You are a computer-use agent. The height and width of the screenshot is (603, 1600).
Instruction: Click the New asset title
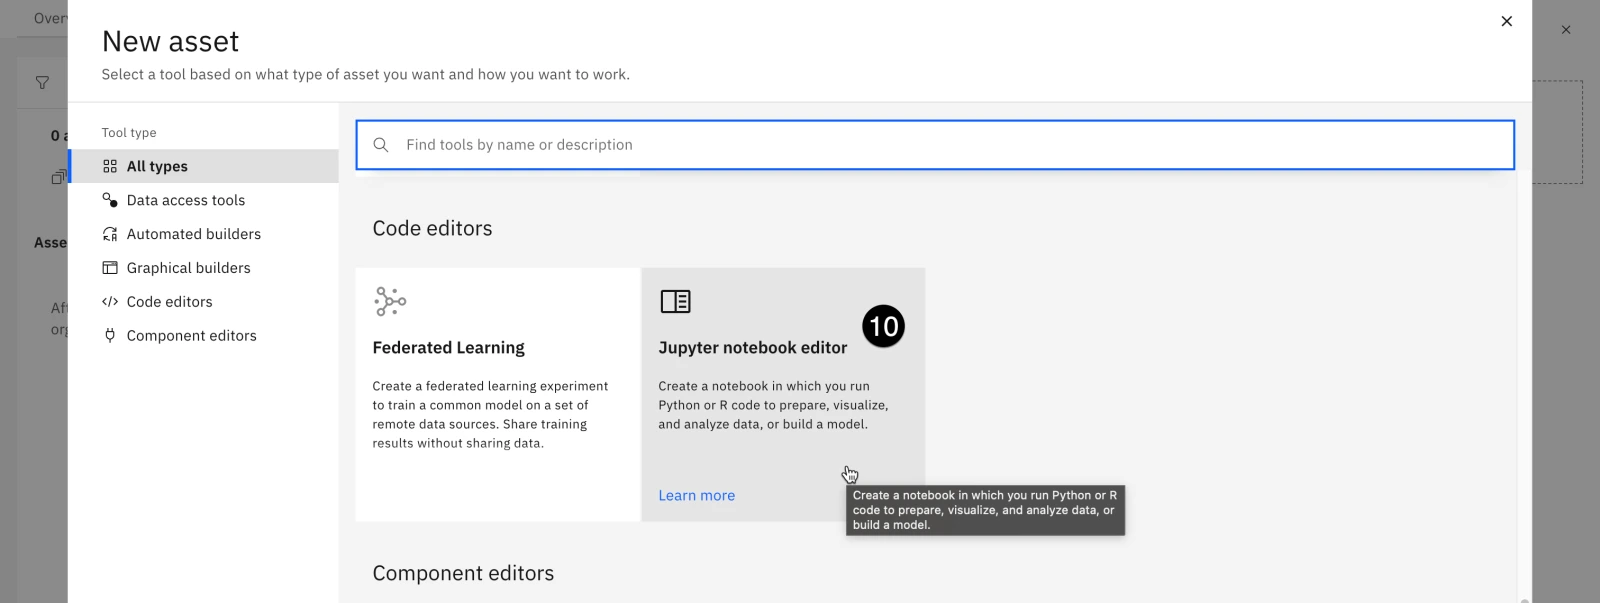(x=171, y=41)
